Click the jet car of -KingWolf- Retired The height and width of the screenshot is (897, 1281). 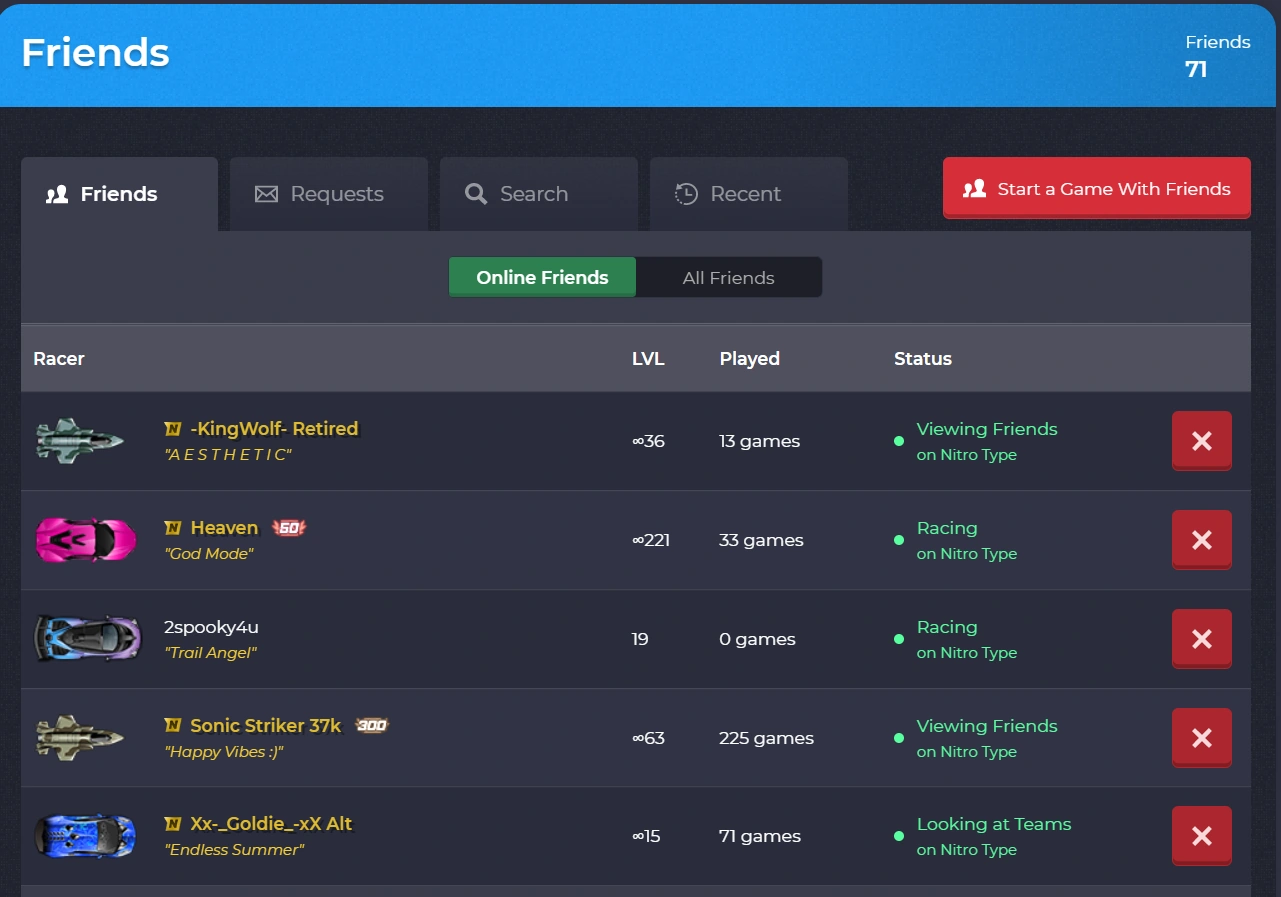[80, 440]
